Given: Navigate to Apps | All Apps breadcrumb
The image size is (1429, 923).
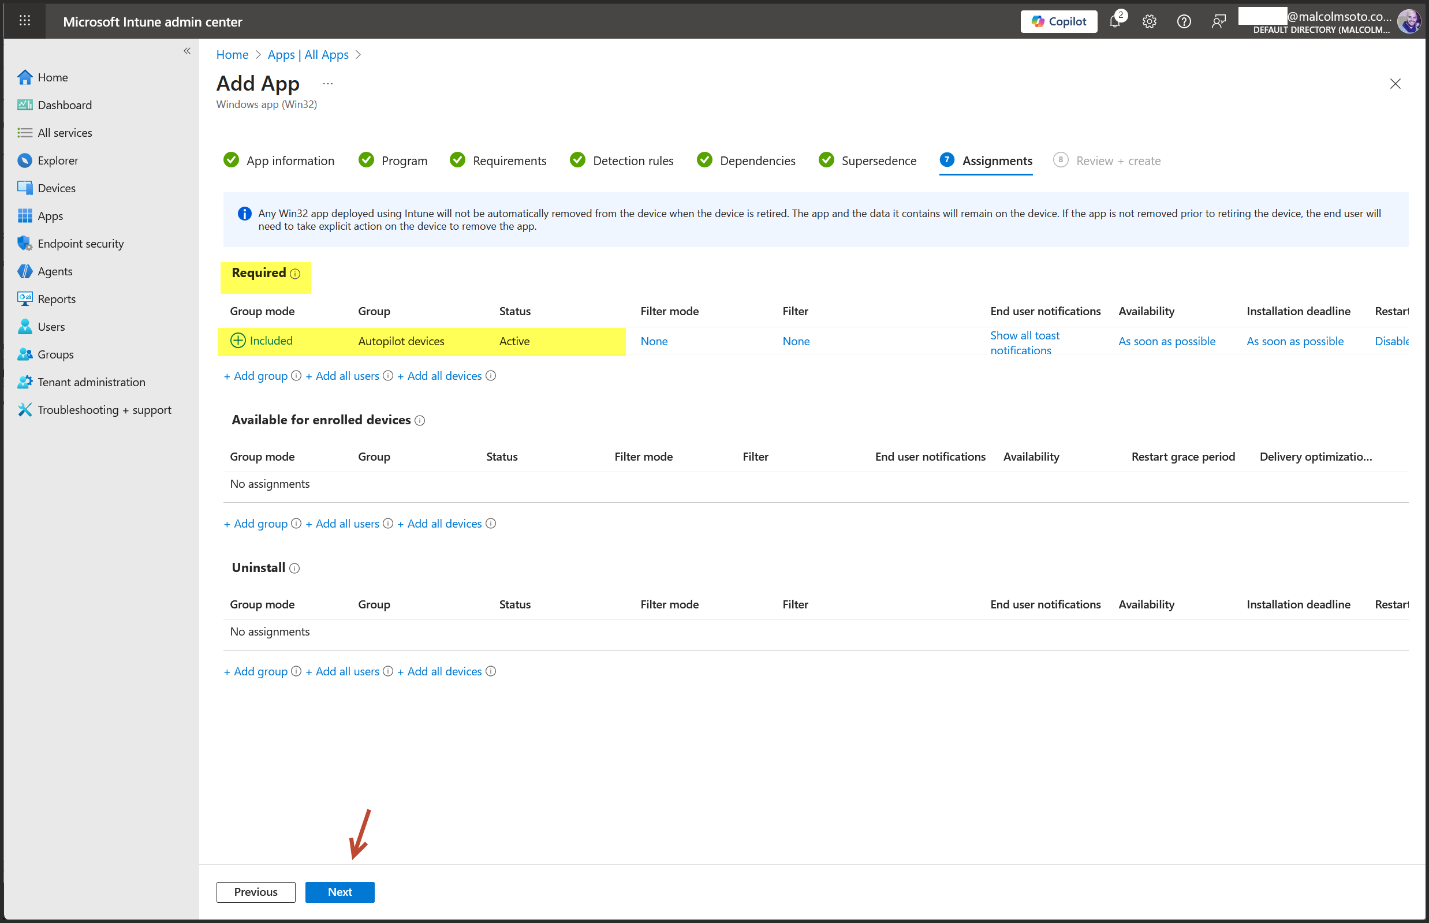Looking at the screenshot, I should [308, 55].
